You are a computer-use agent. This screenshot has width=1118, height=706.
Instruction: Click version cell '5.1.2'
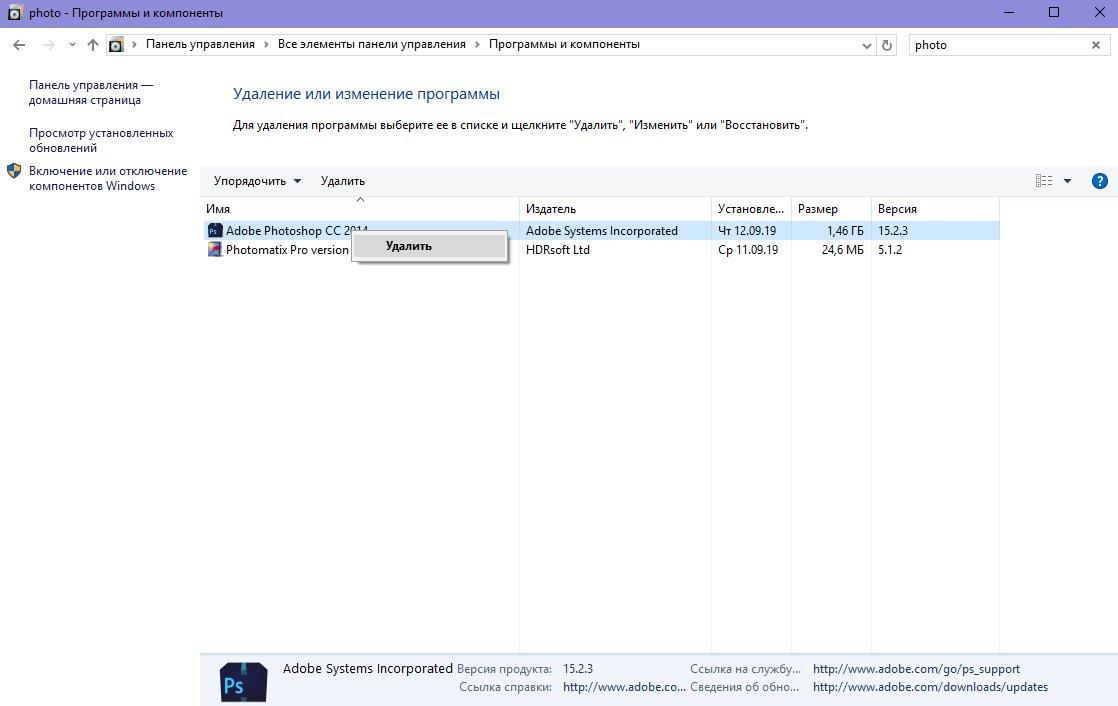[890, 250]
